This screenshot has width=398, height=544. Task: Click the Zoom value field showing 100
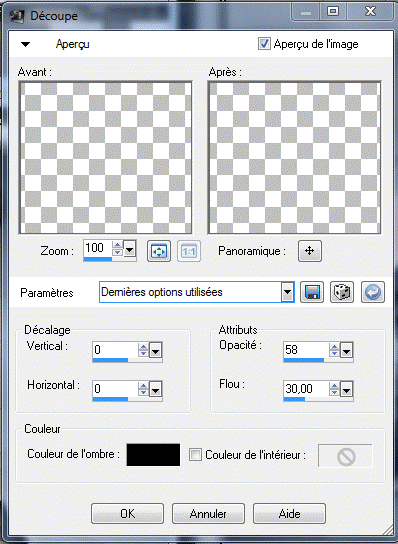(x=97, y=248)
